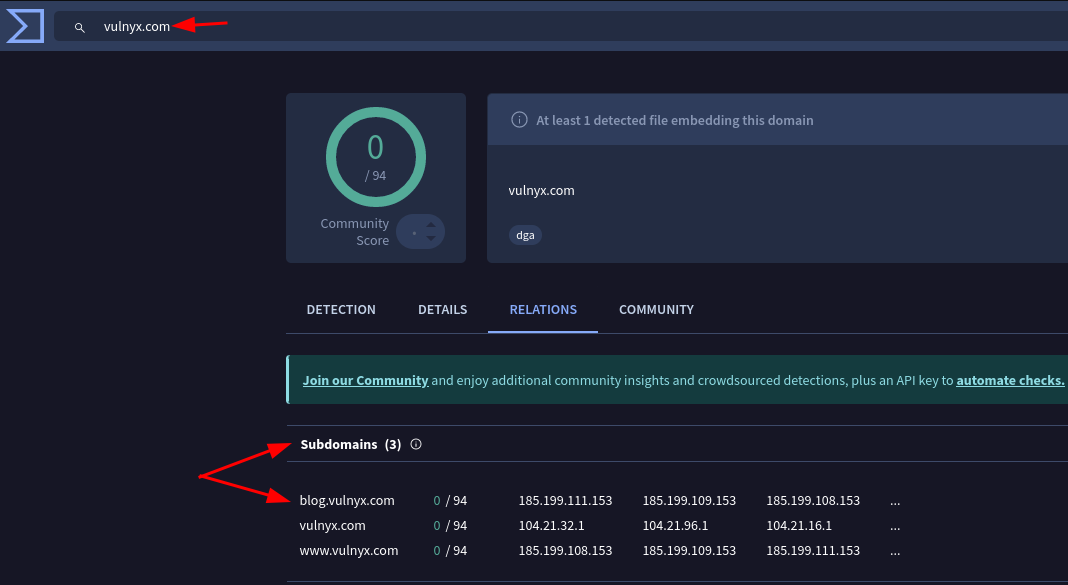This screenshot has height=585, width=1068.
Task: Select the Relations tab
Action: tap(543, 310)
